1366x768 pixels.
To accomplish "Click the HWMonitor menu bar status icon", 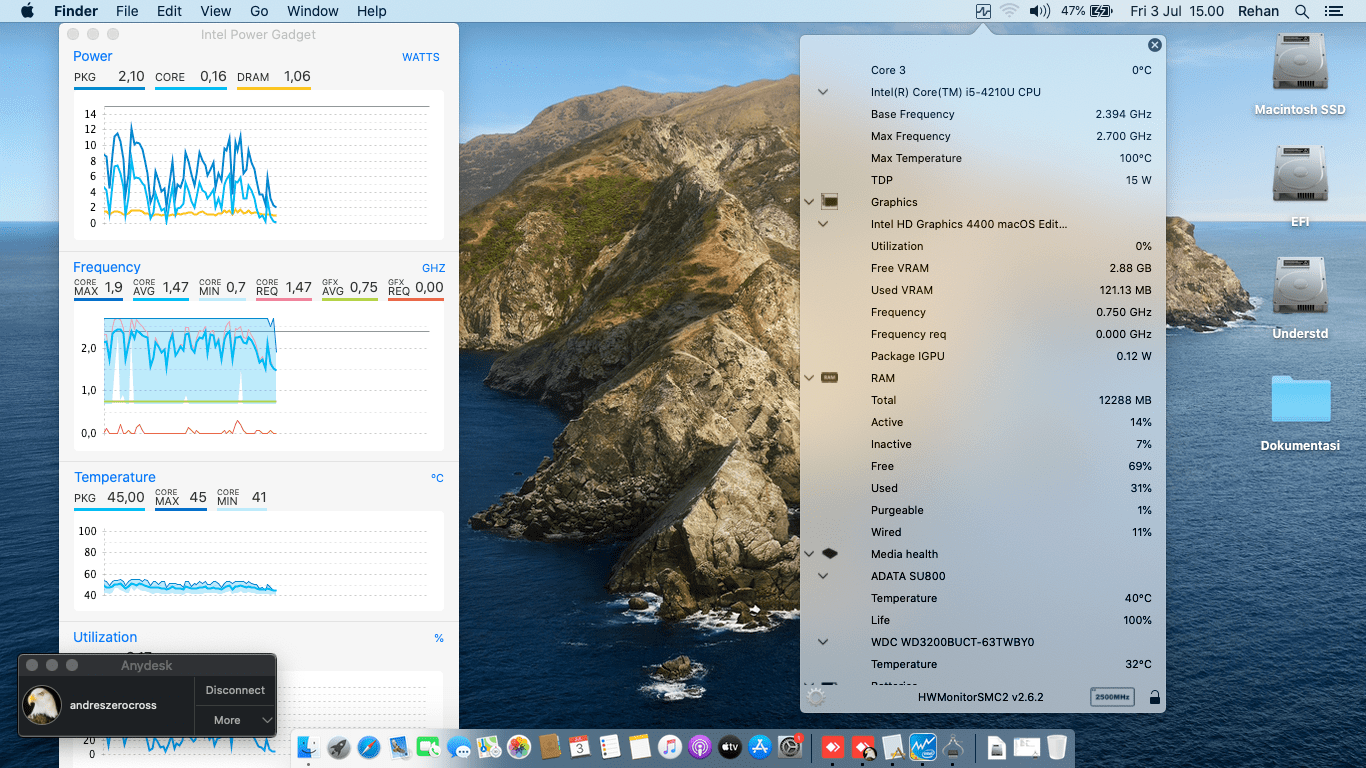I will point(983,11).
